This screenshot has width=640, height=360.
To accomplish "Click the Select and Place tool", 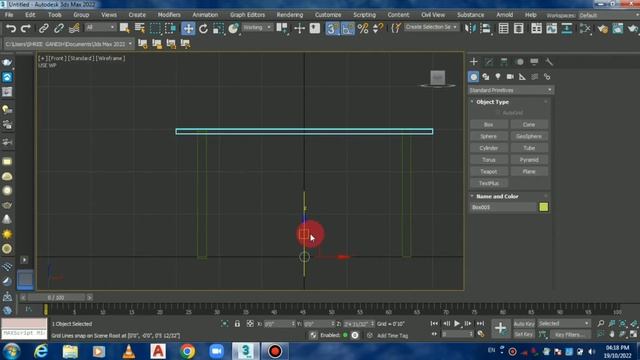I will (233, 28).
